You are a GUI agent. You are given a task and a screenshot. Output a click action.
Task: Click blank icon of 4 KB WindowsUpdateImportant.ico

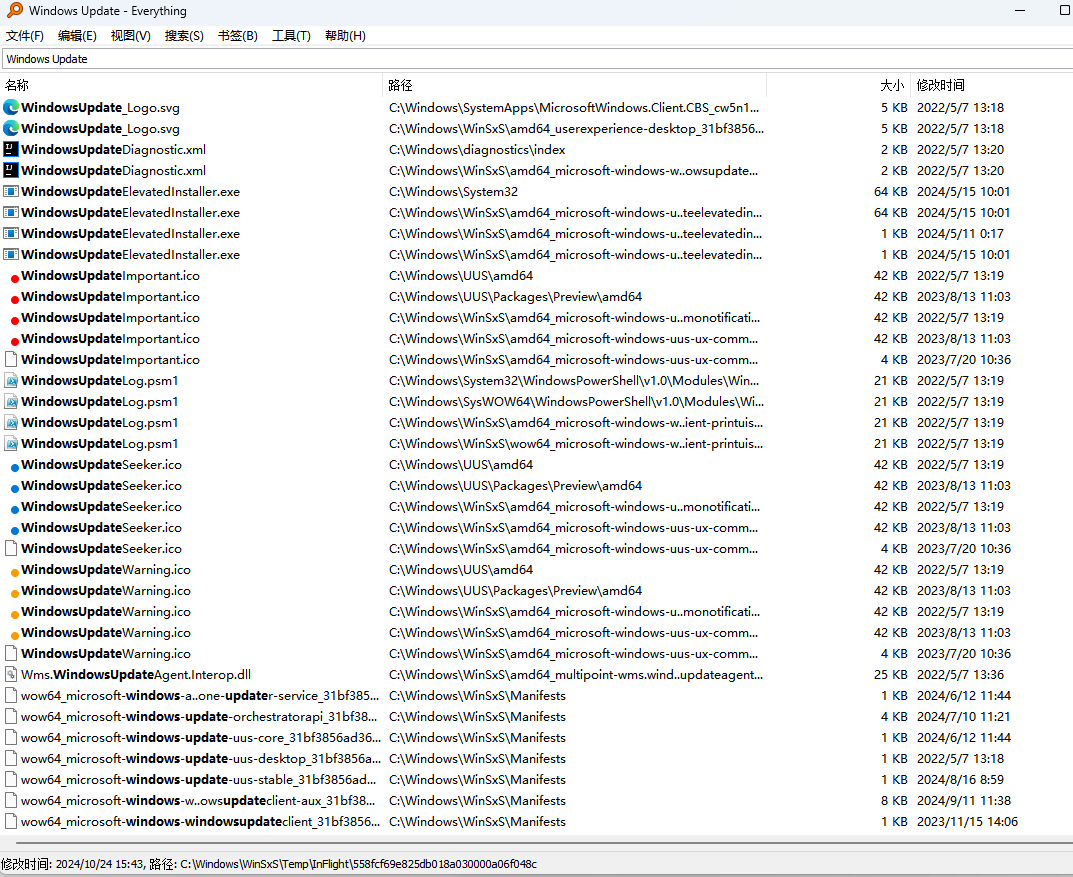[x=11, y=359]
